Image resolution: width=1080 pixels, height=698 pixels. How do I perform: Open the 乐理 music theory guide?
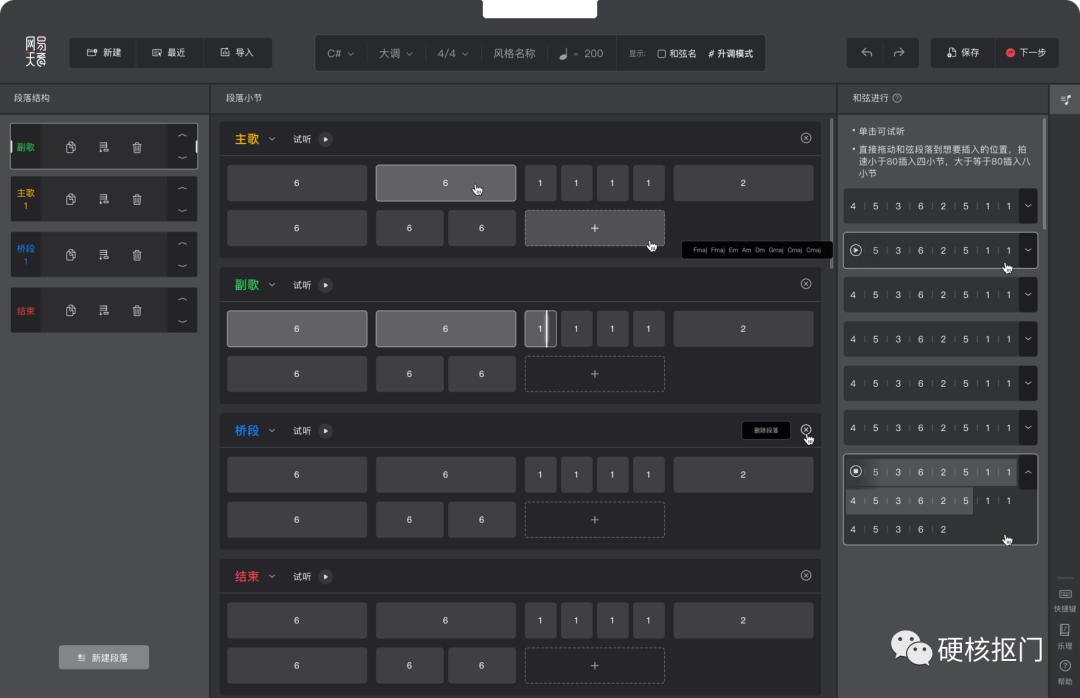(1065, 637)
